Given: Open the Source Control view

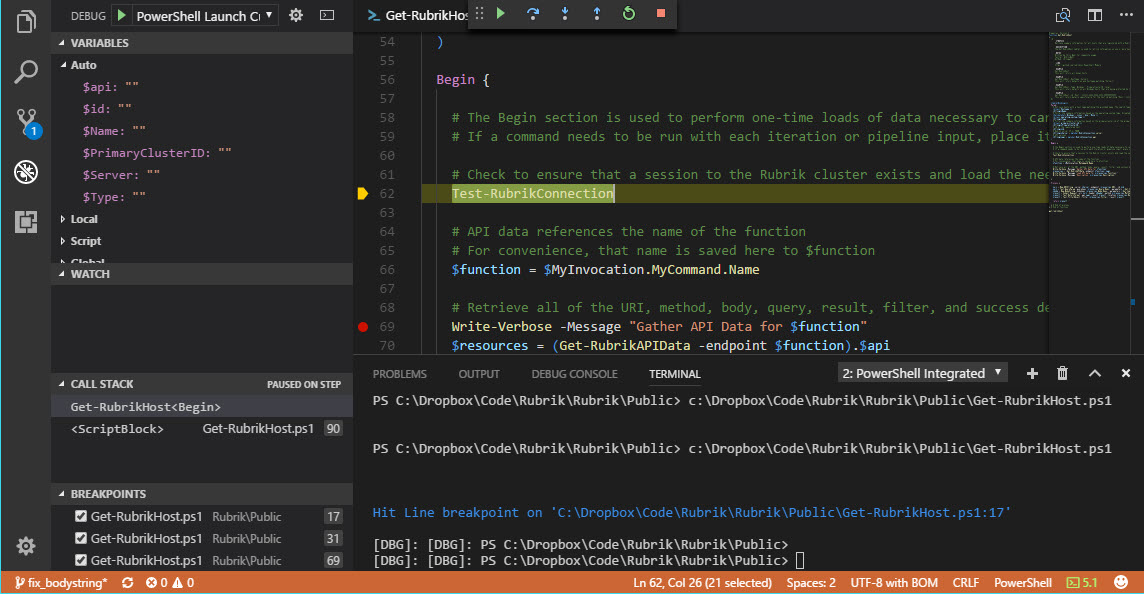Looking at the screenshot, I should click(25, 120).
